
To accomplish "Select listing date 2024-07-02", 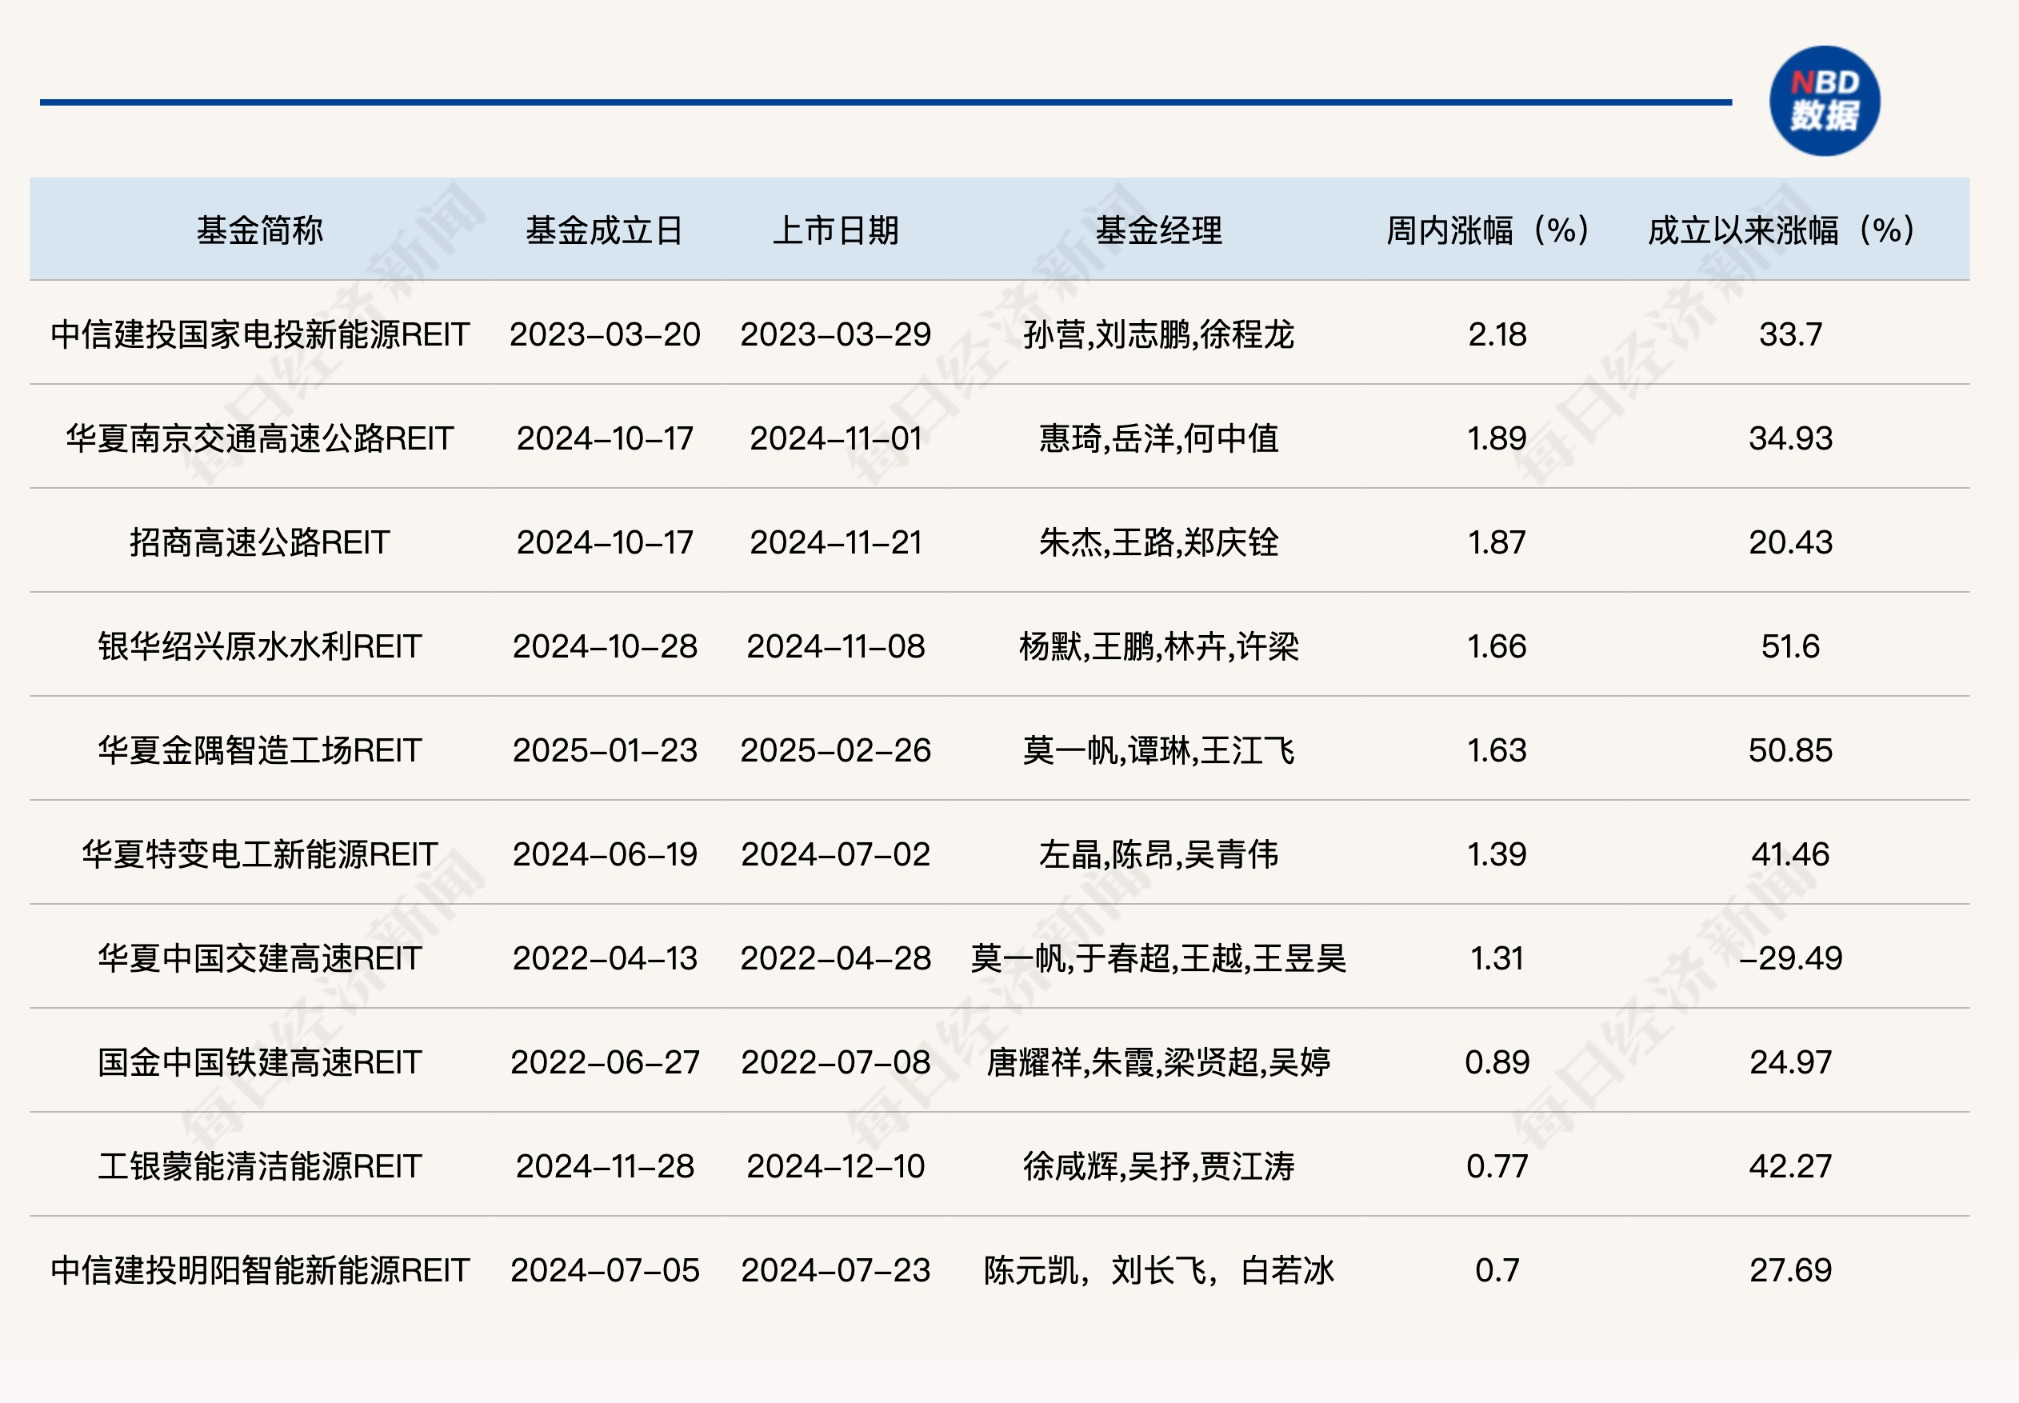I will click(836, 854).
